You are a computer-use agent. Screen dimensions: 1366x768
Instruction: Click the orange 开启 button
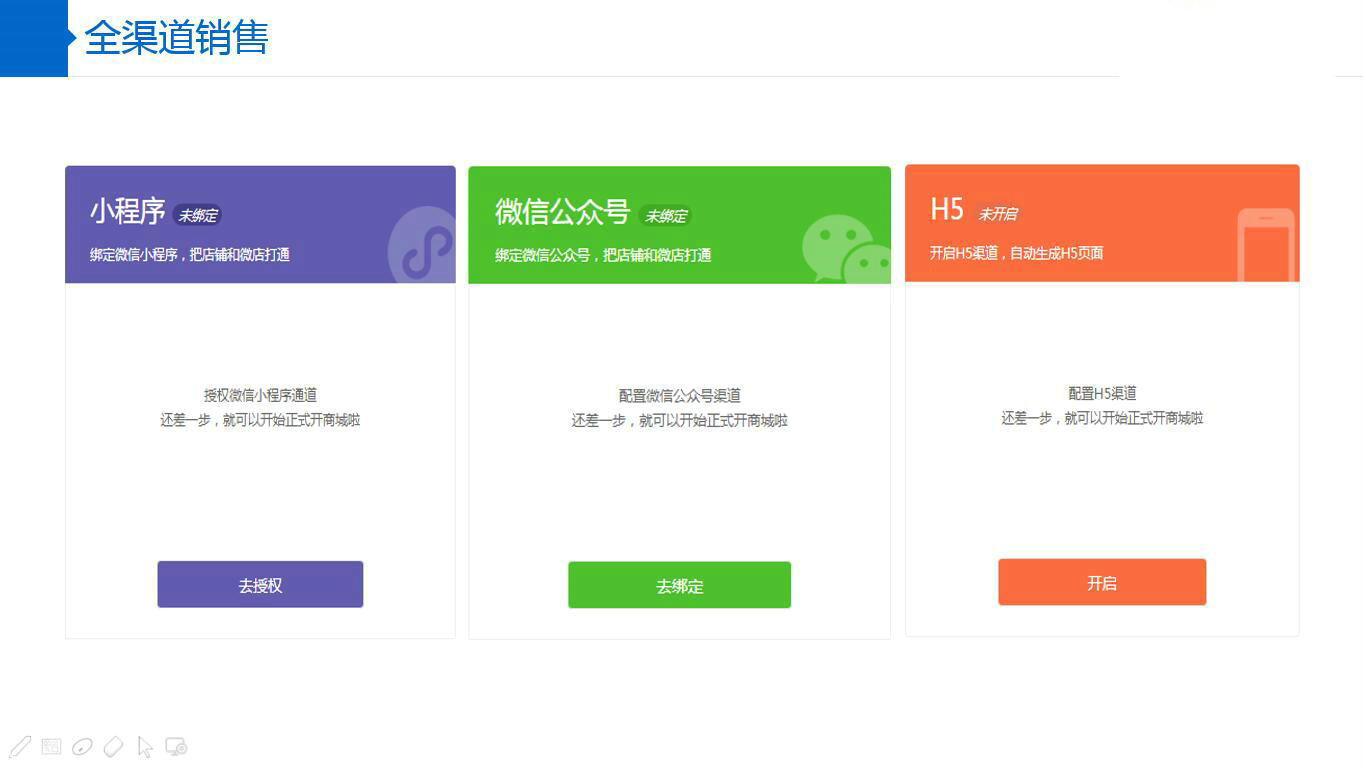[1102, 582]
